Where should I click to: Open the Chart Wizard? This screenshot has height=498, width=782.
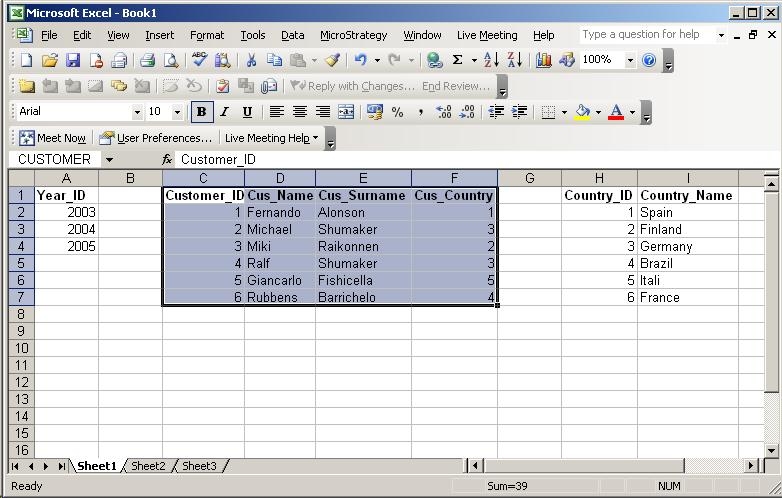pyautogui.click(x=544, y=60)
